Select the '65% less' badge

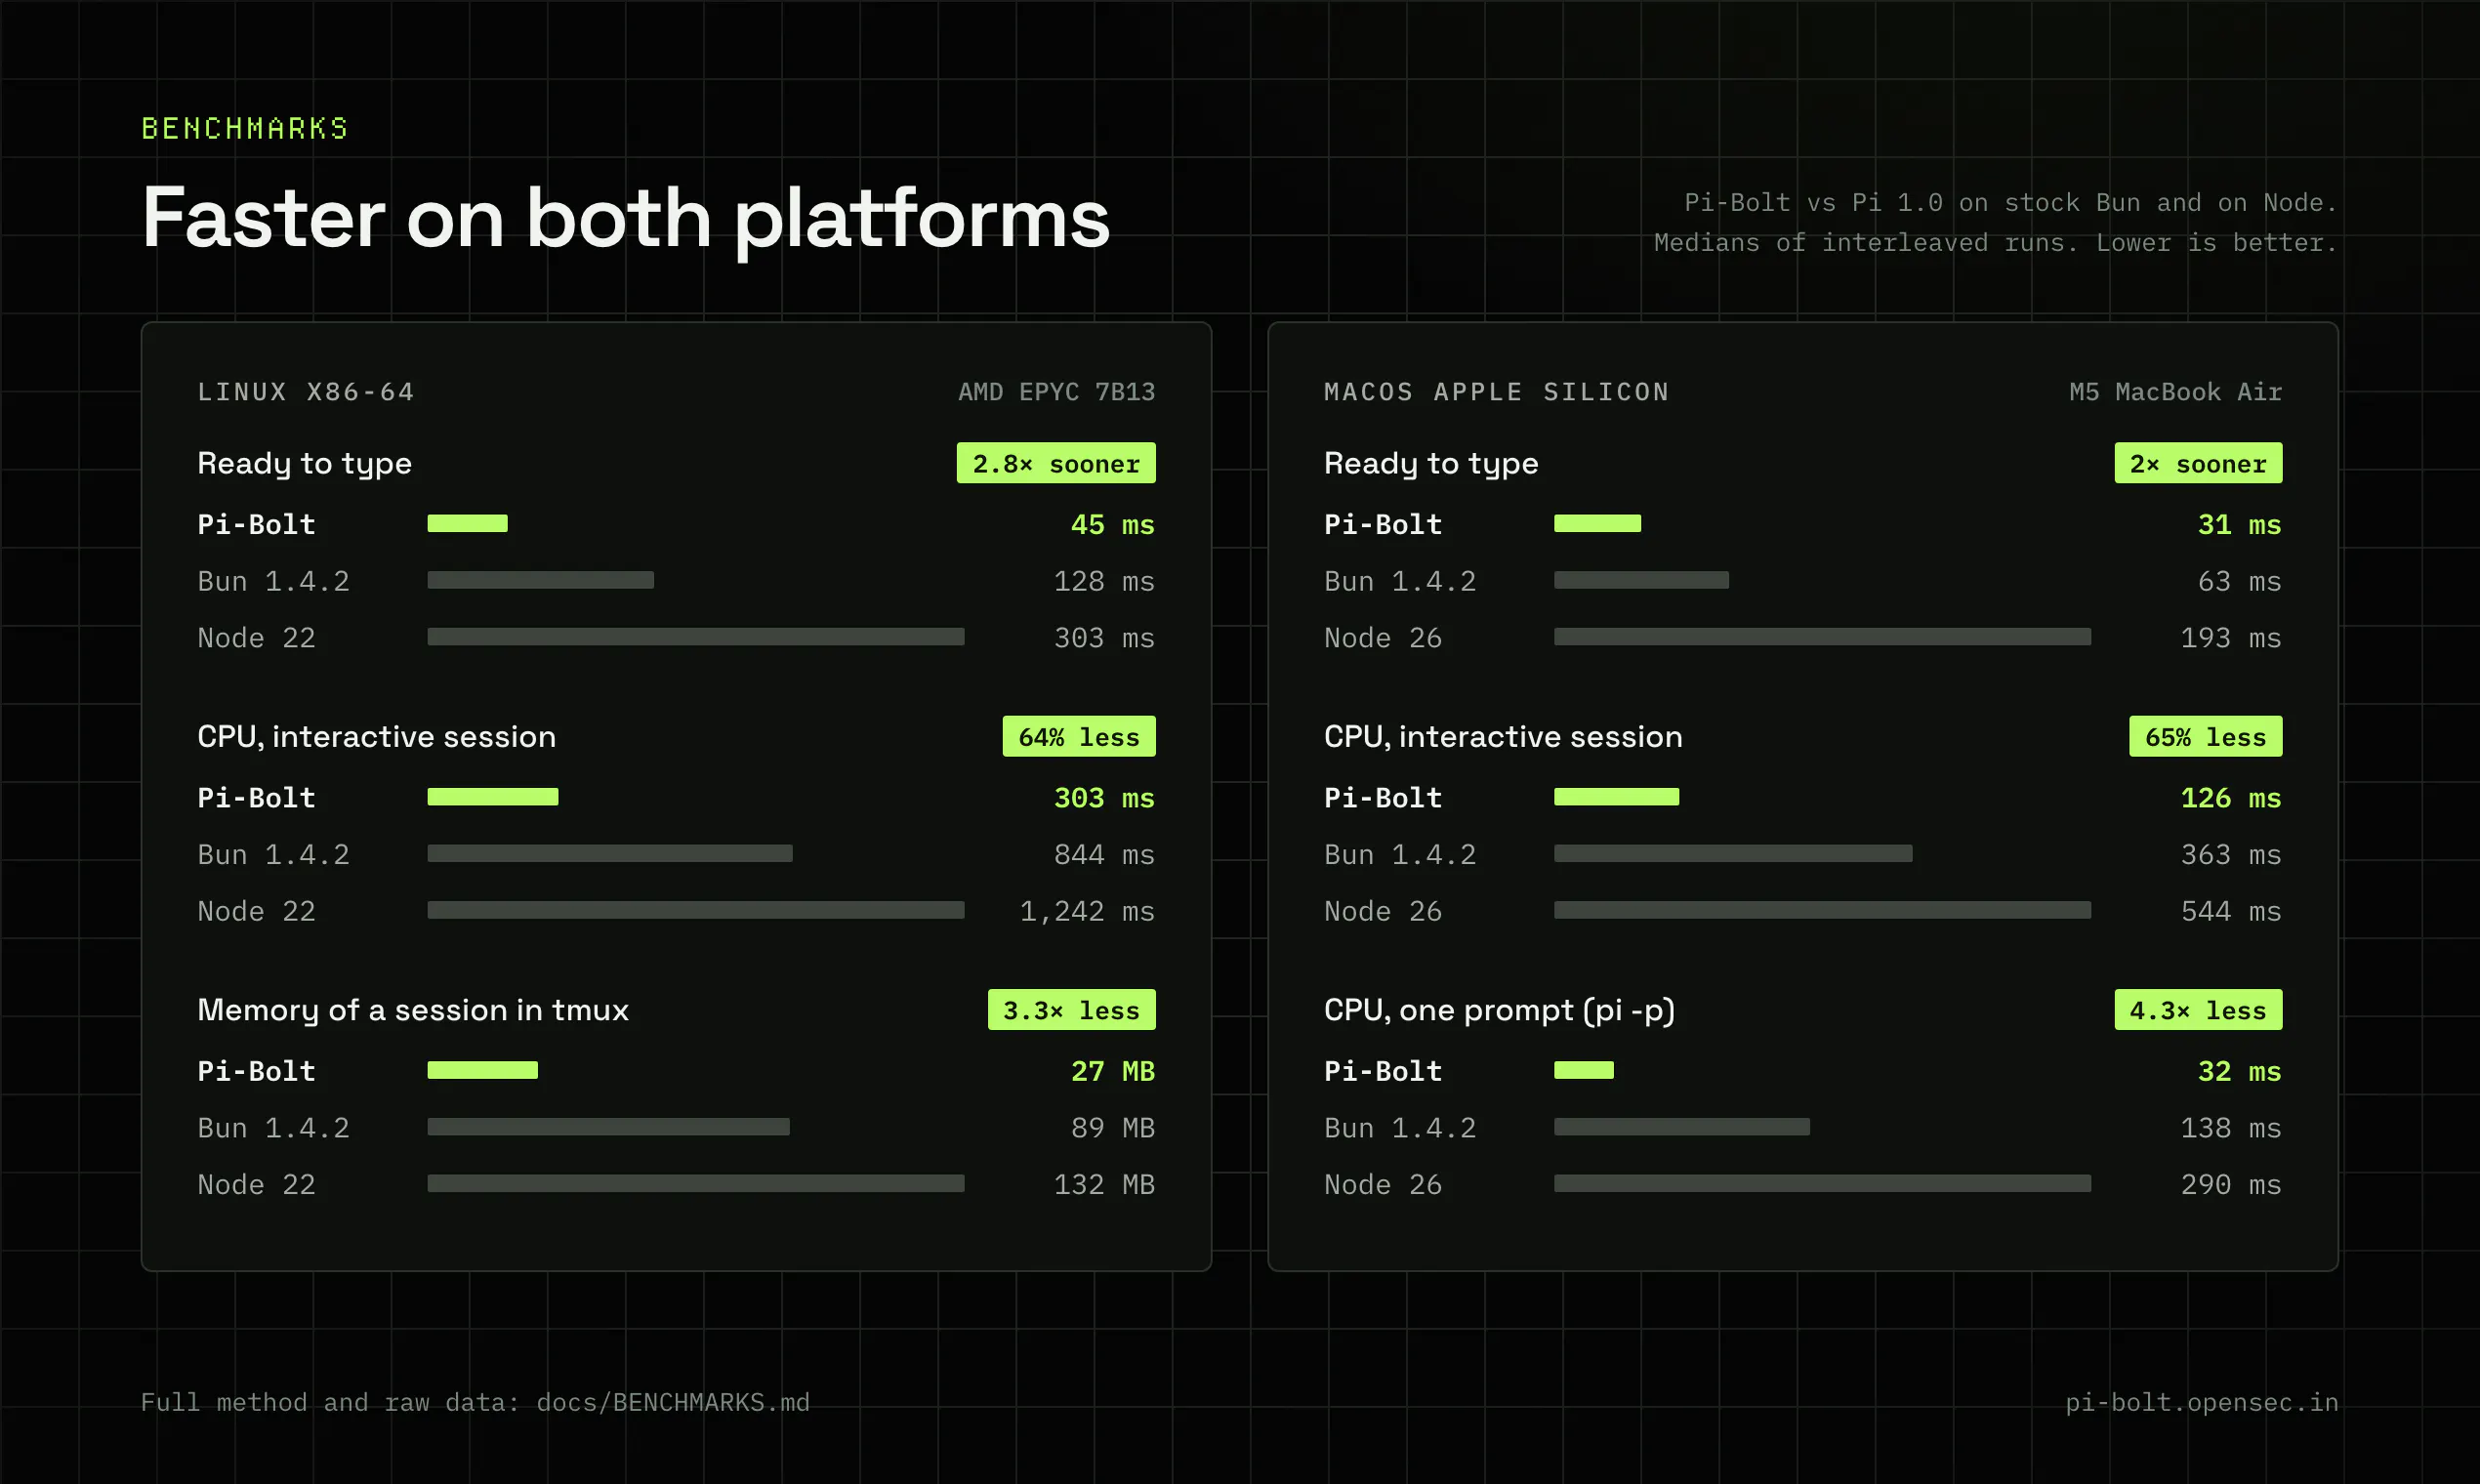click(2206, 736)
